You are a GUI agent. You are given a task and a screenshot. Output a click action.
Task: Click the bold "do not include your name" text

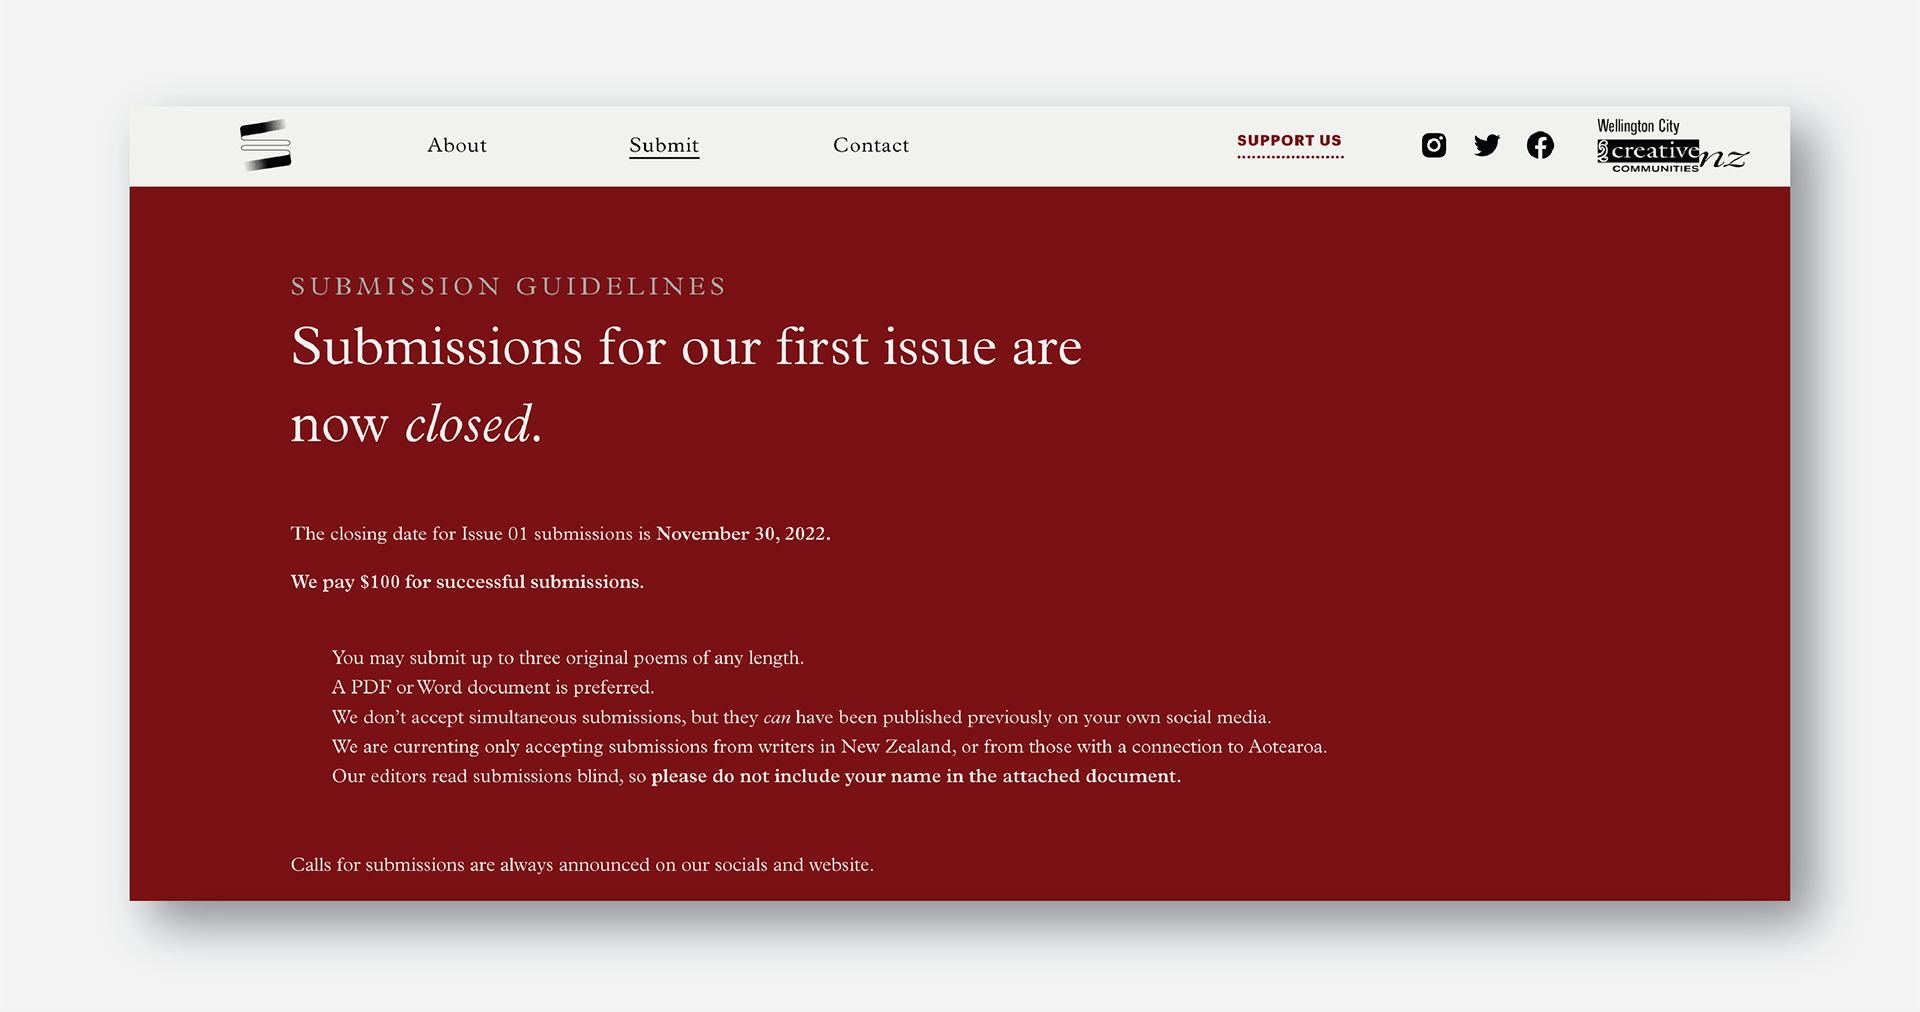(915, 776)
